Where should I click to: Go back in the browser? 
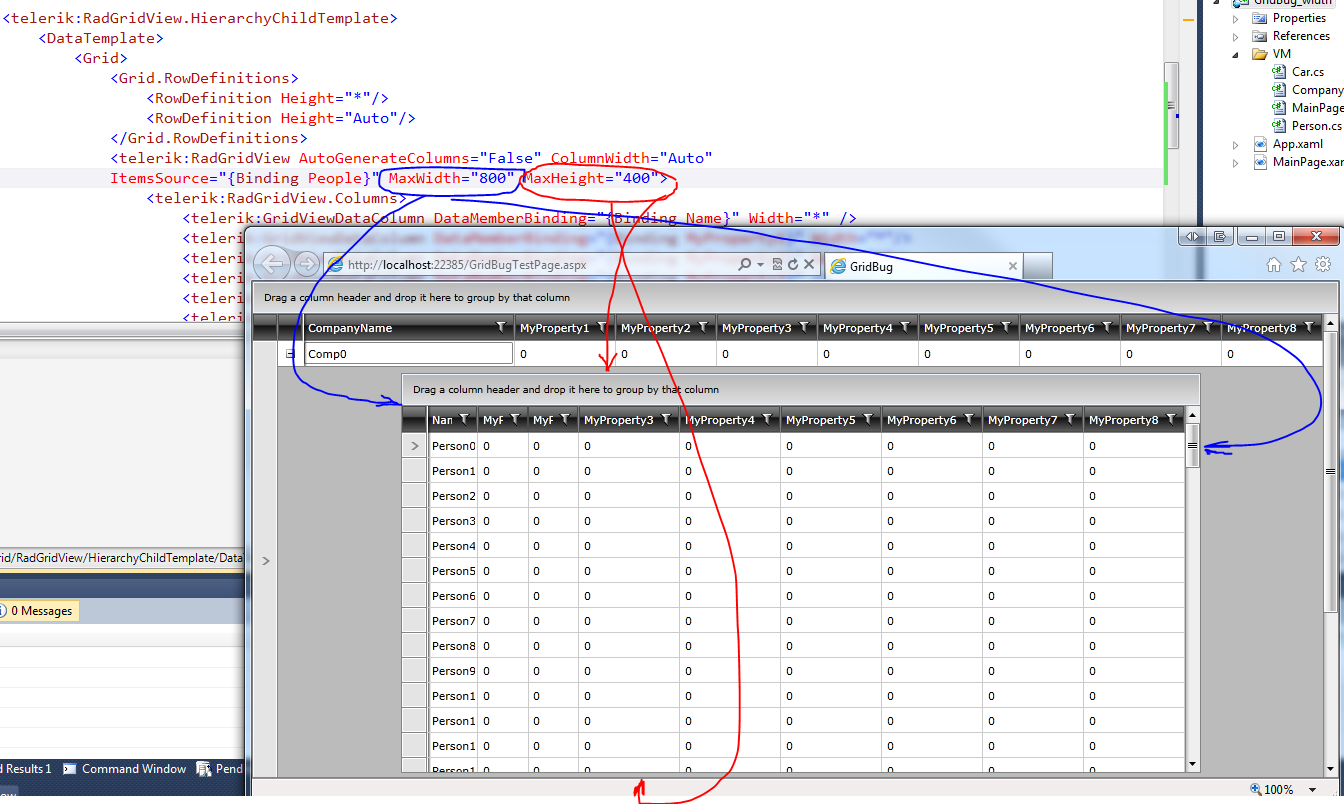point(273,264)
